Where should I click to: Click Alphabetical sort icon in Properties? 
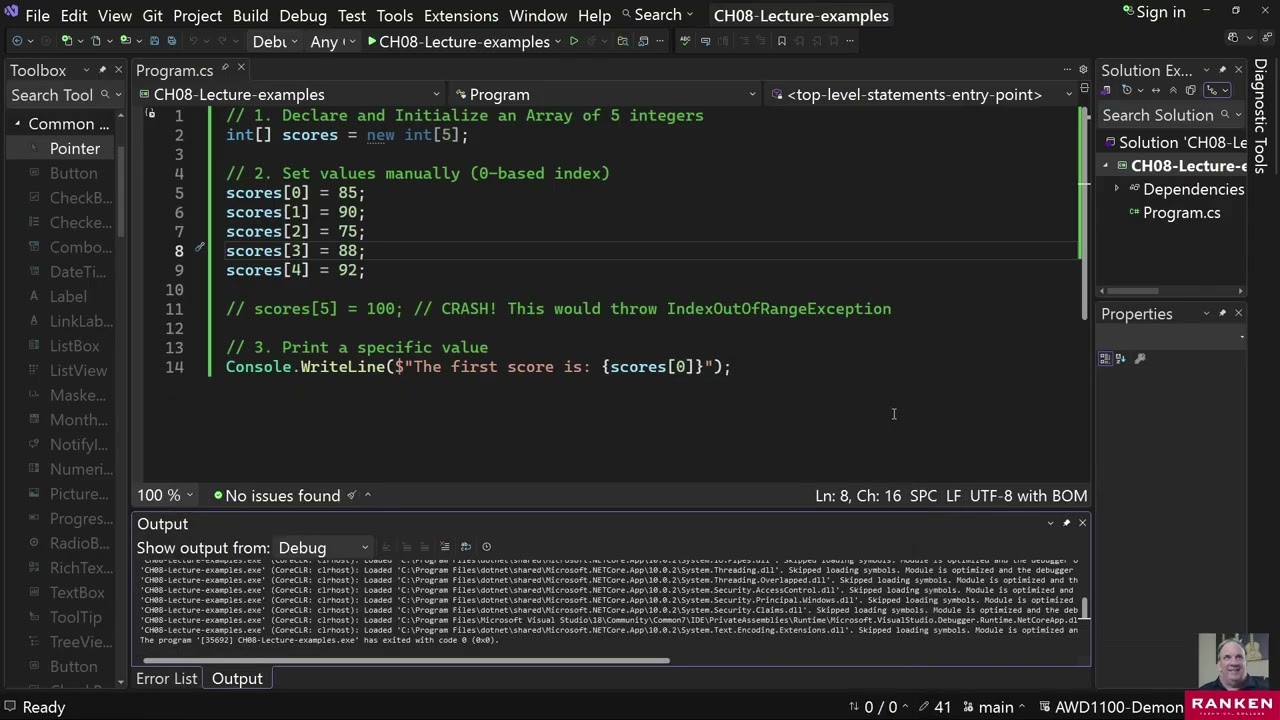coord(1121,358)
